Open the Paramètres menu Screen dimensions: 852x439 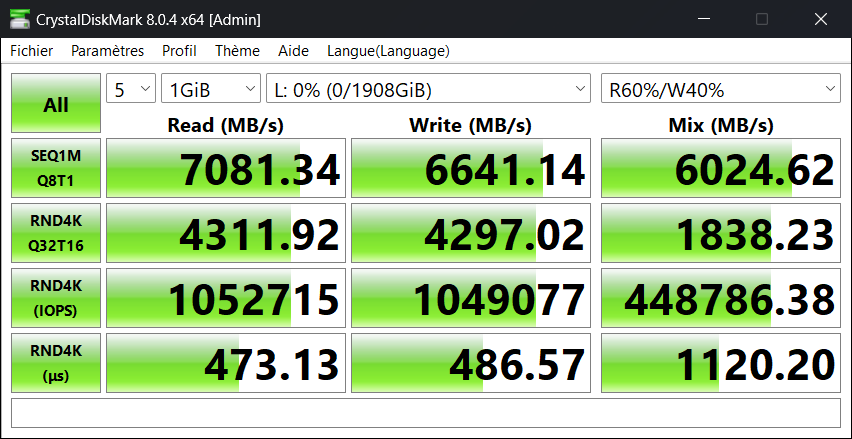107,51
